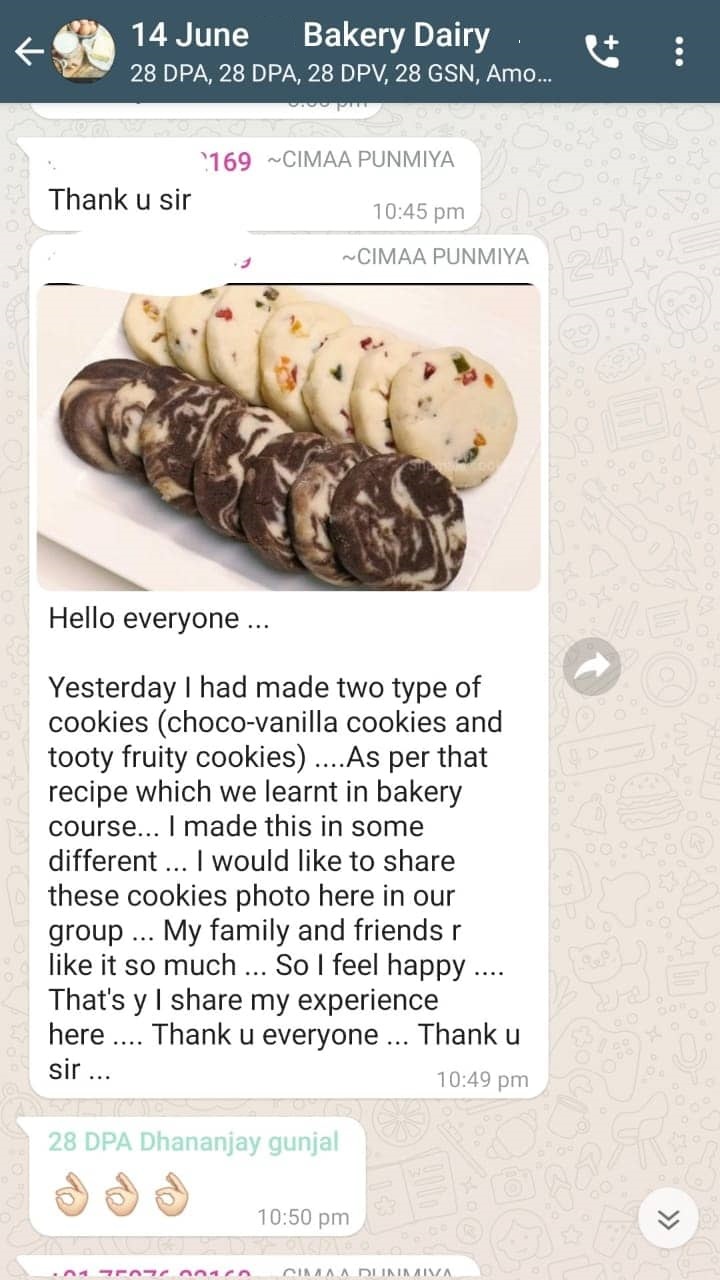Select the 'Thank u sir' message bubble
Image resolution: width=720 pixels, height=1280 pixels.
pos(249,183)
